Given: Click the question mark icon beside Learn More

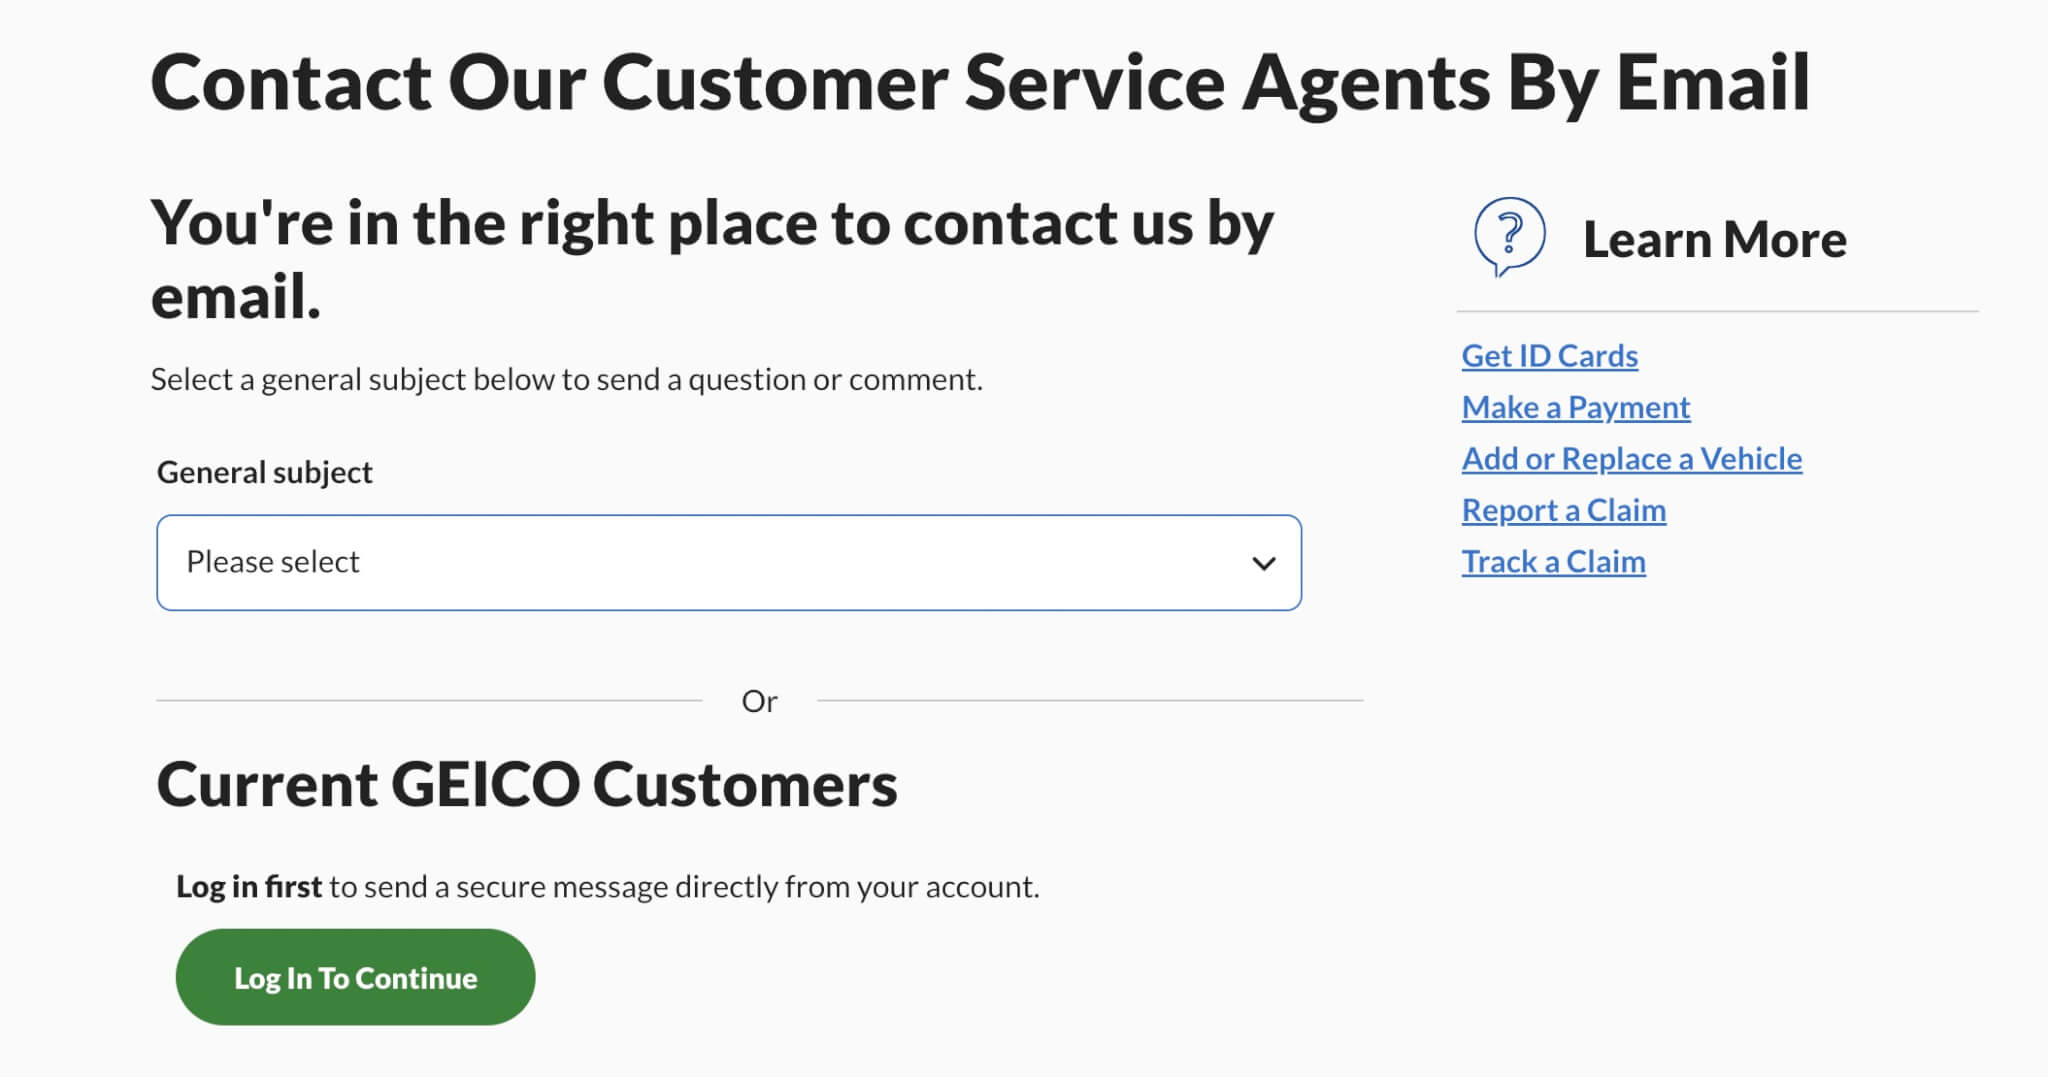Looking at the screenshot, I should (x=1510, y=235).
